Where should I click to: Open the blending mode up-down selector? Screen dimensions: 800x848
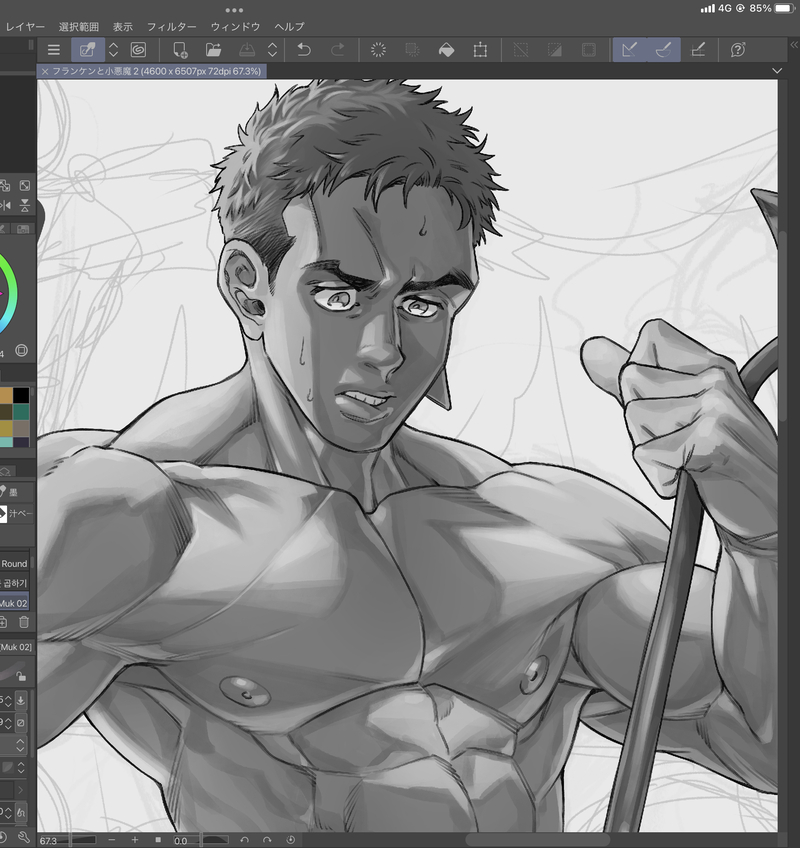click(x=20, y=745)
